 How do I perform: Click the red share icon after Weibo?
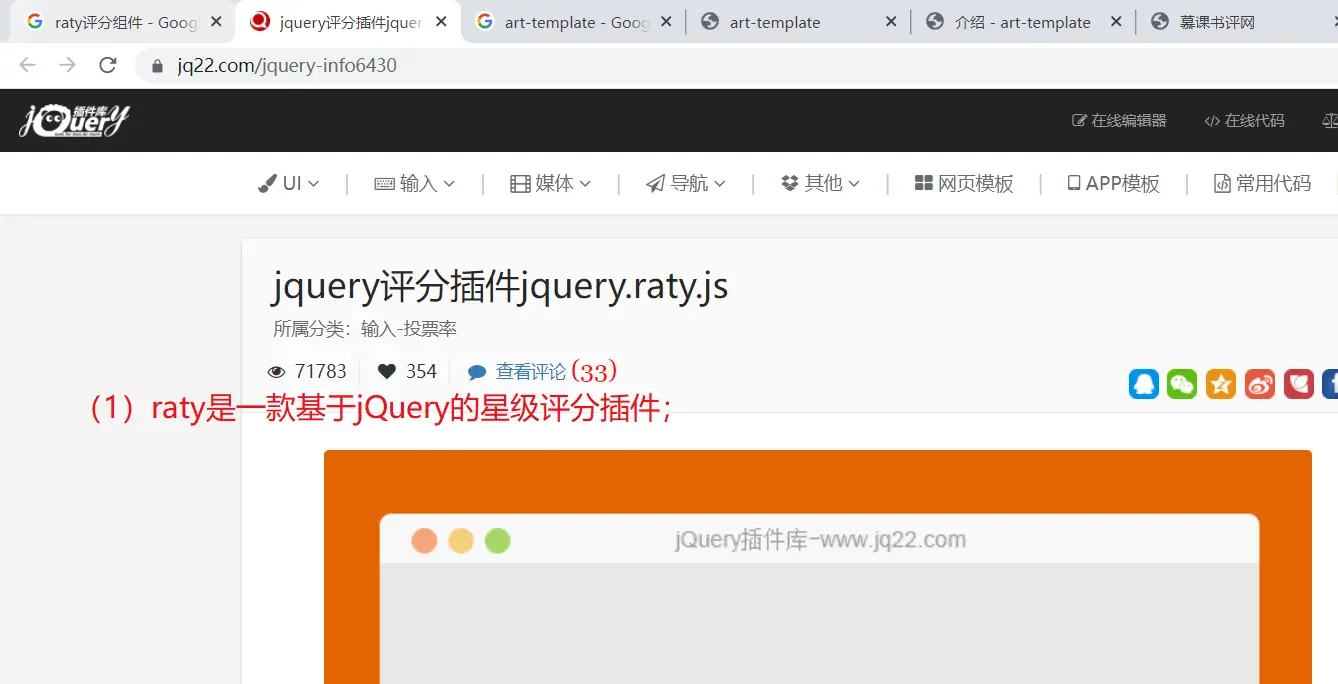click(x=1299, y=384)
